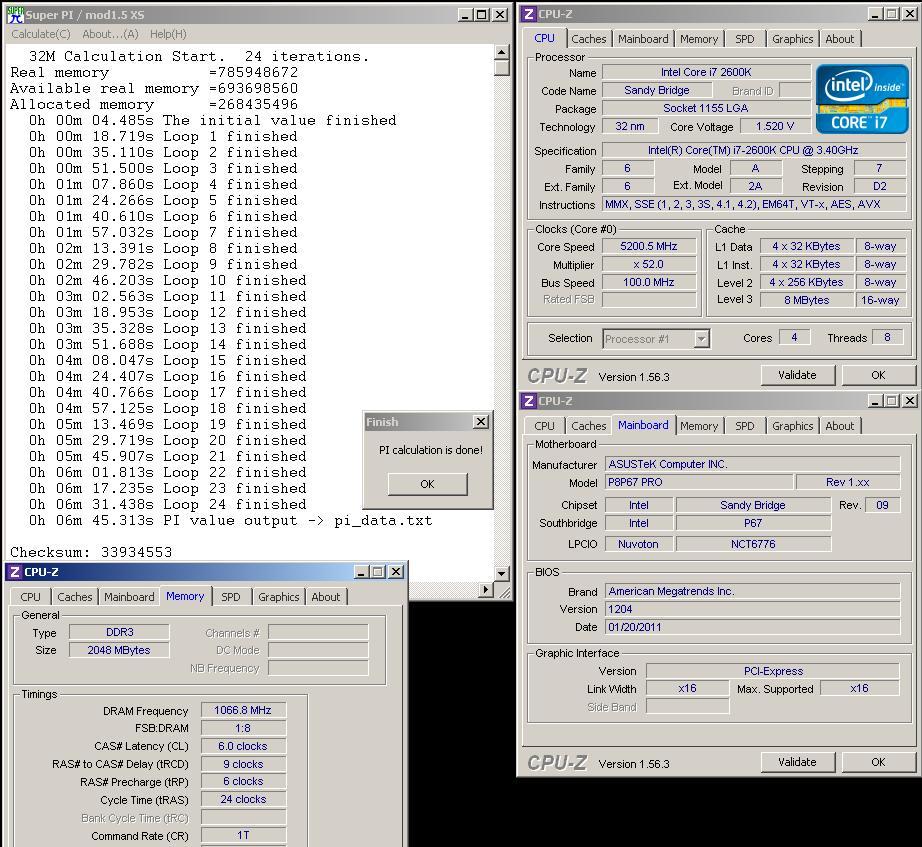
Task: Click OK in the CPU-Z CPU window
Action: coord(878,375)
